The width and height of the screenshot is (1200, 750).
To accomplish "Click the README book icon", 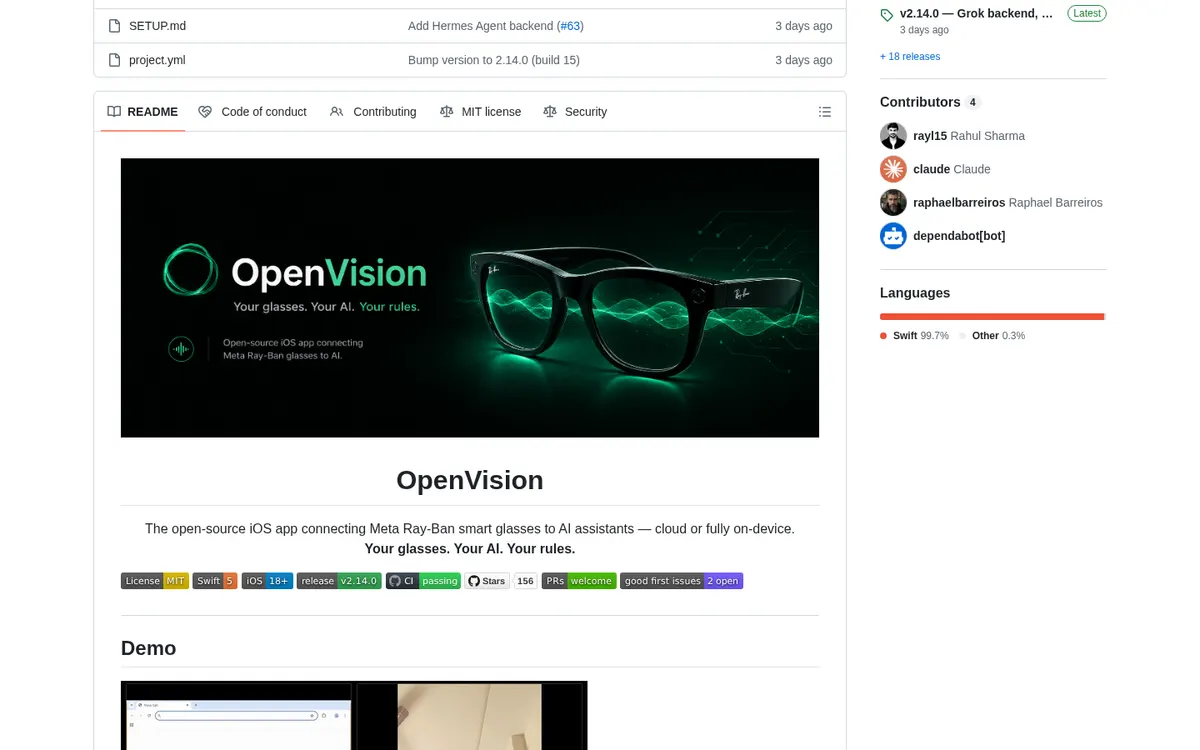I will [114, 112].
